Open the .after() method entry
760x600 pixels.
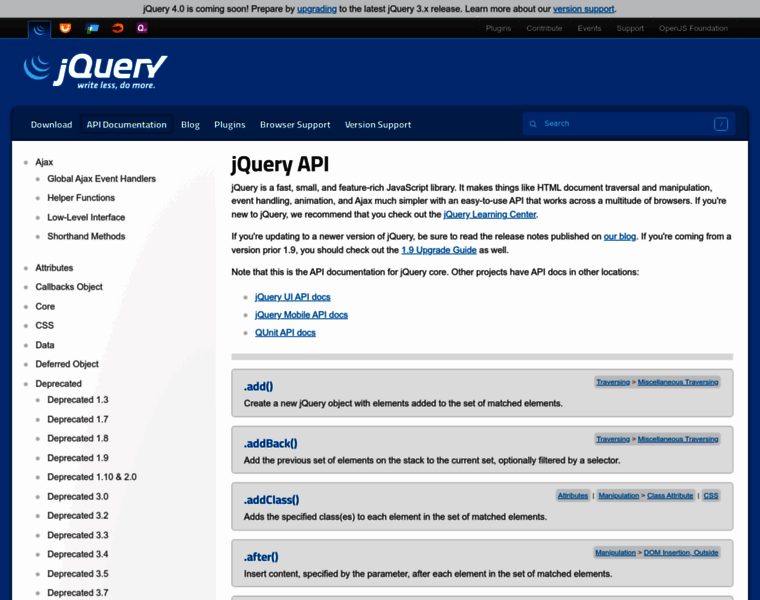coord(261,557)
